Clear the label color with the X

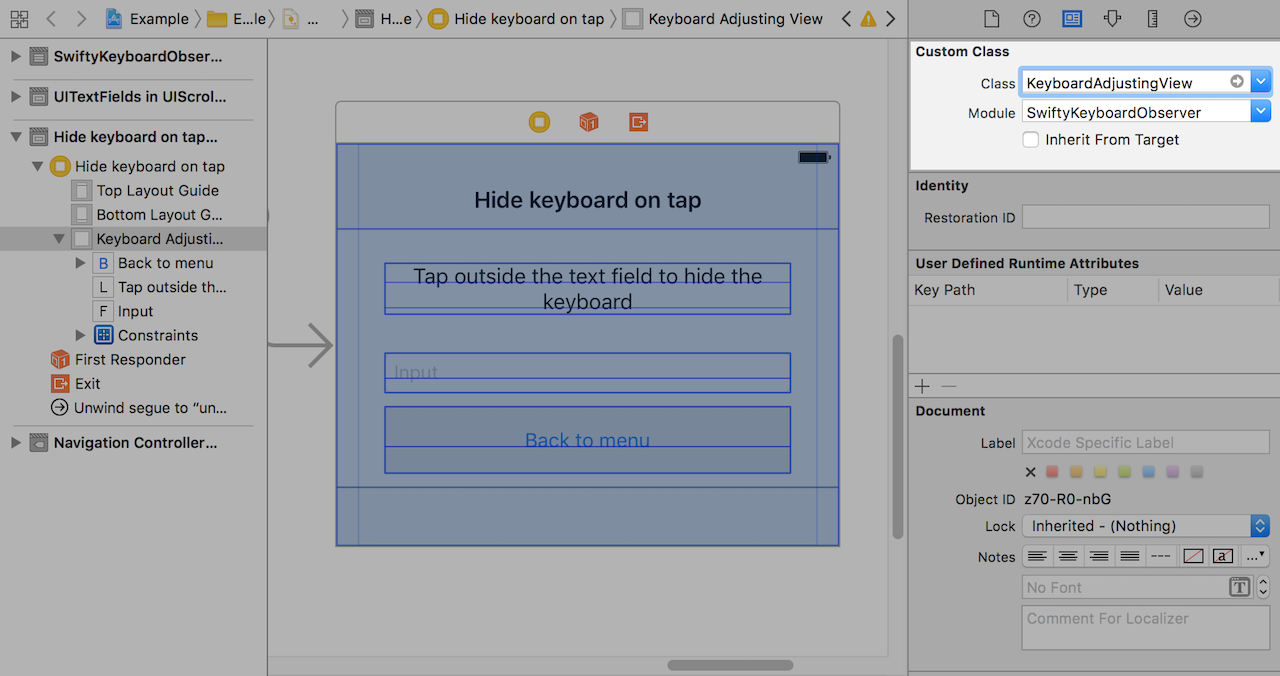pyautogui.click(x=1031, y=472)
